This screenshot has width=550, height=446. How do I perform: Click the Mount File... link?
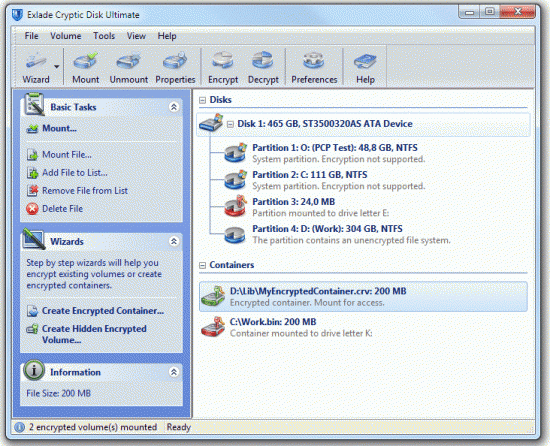click(67, 155)
